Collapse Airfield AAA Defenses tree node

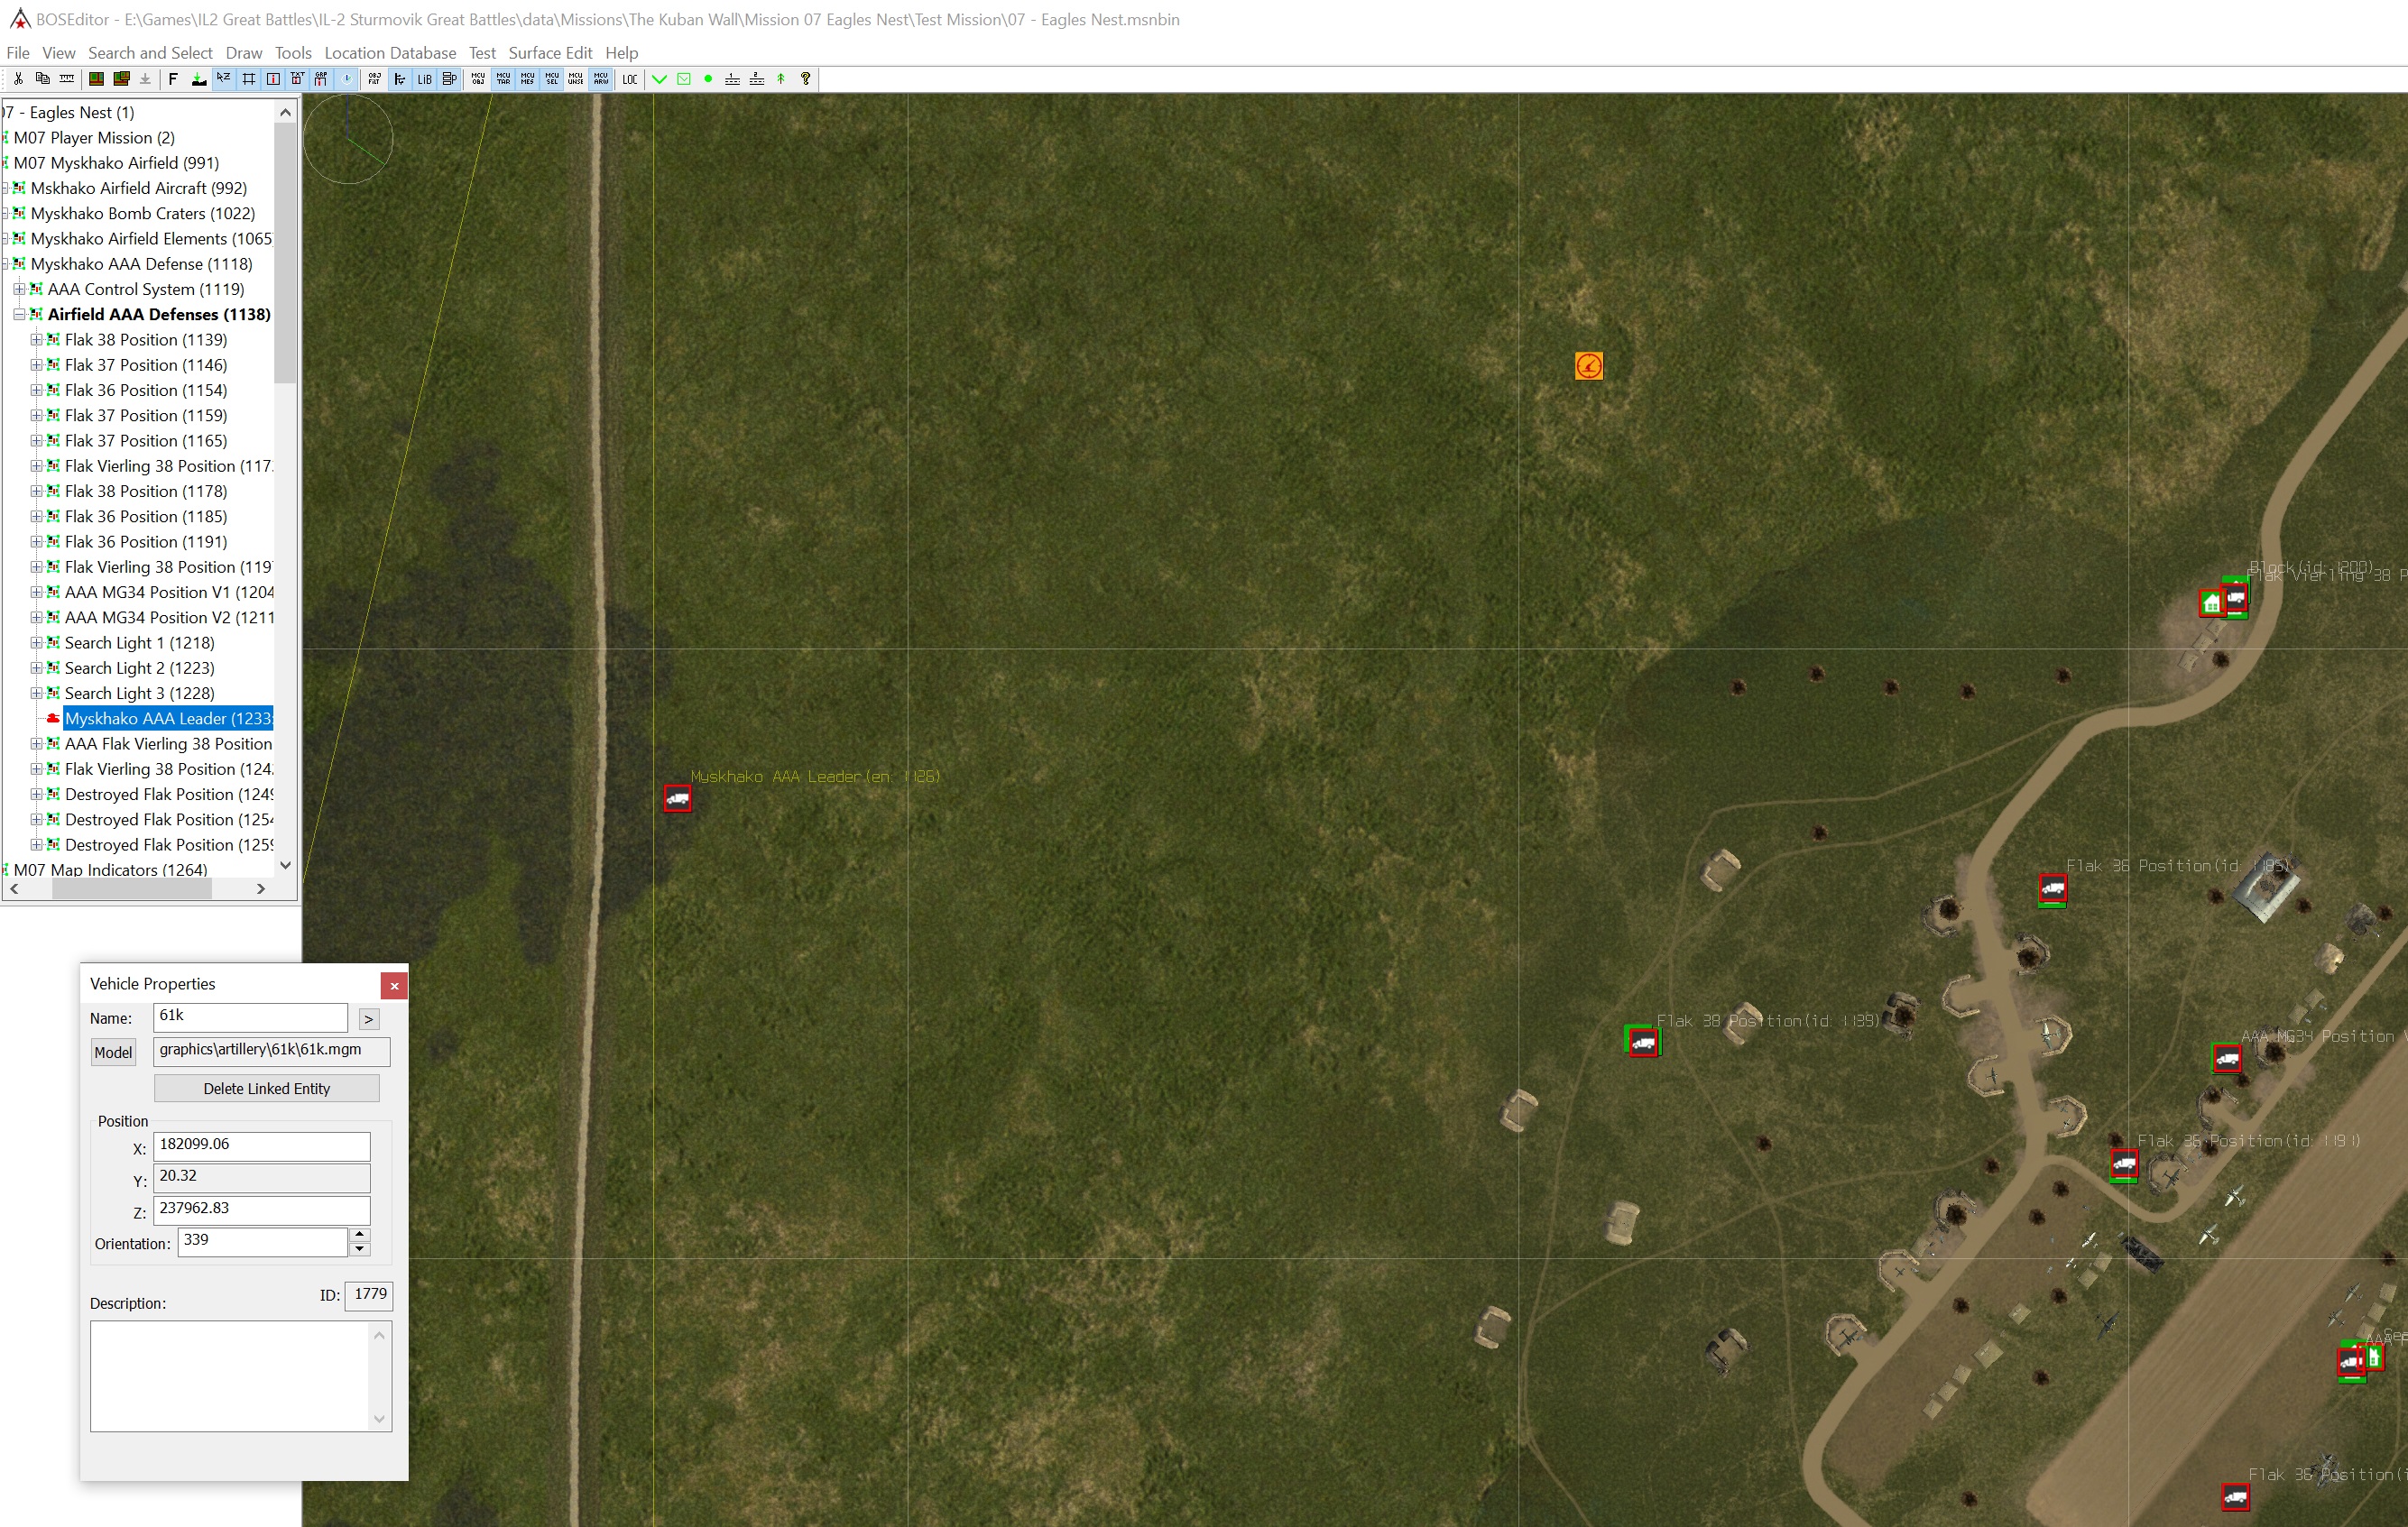coord(19,314)
